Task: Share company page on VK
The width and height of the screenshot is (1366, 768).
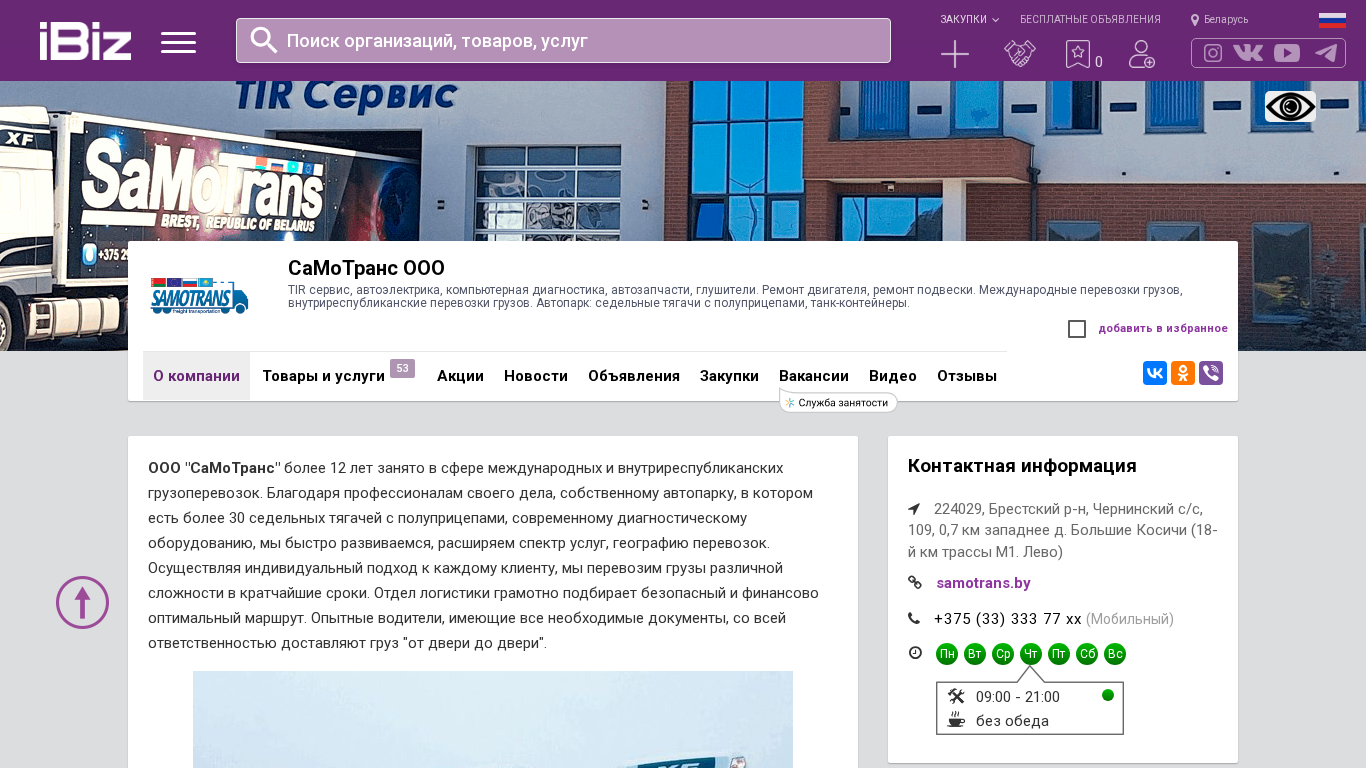Action: [x=1155, y=373]
